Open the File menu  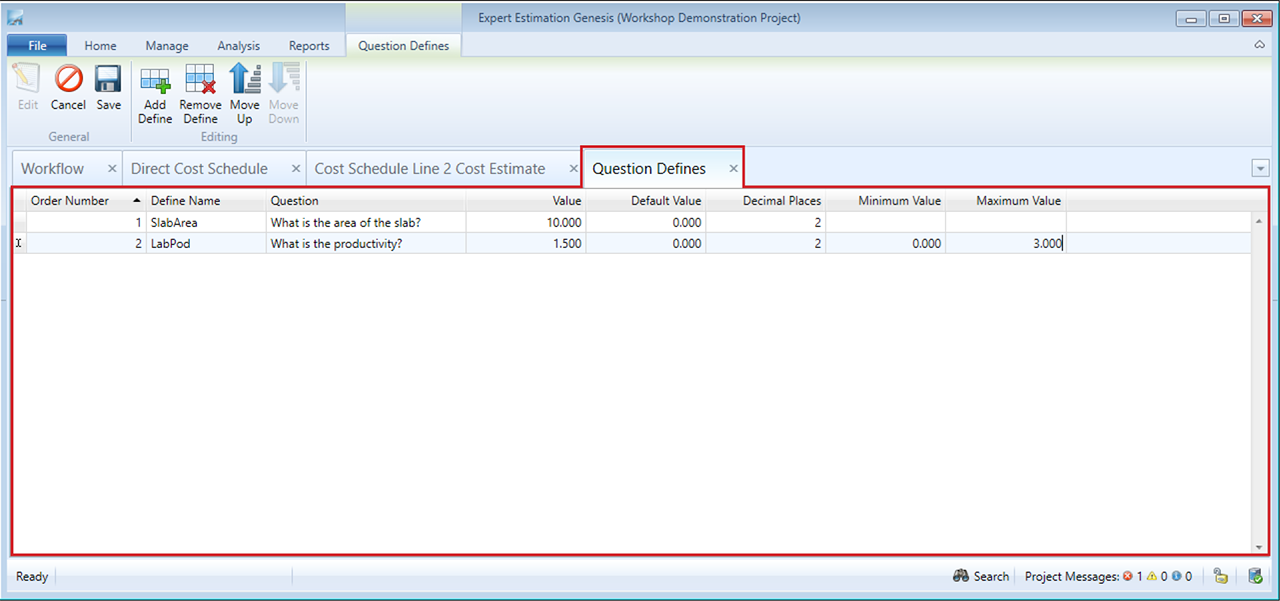pyautogui.click(x=37, y=45)
